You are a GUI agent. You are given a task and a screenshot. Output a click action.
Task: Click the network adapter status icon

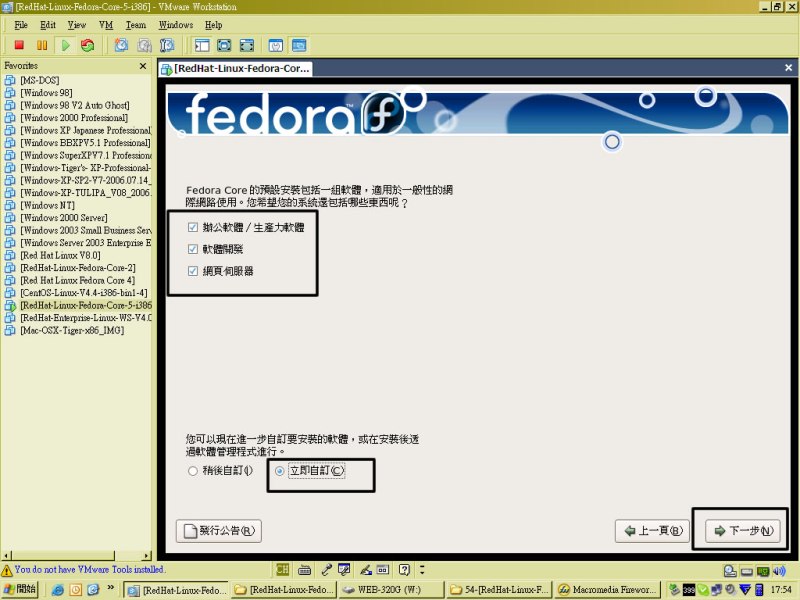763,571
